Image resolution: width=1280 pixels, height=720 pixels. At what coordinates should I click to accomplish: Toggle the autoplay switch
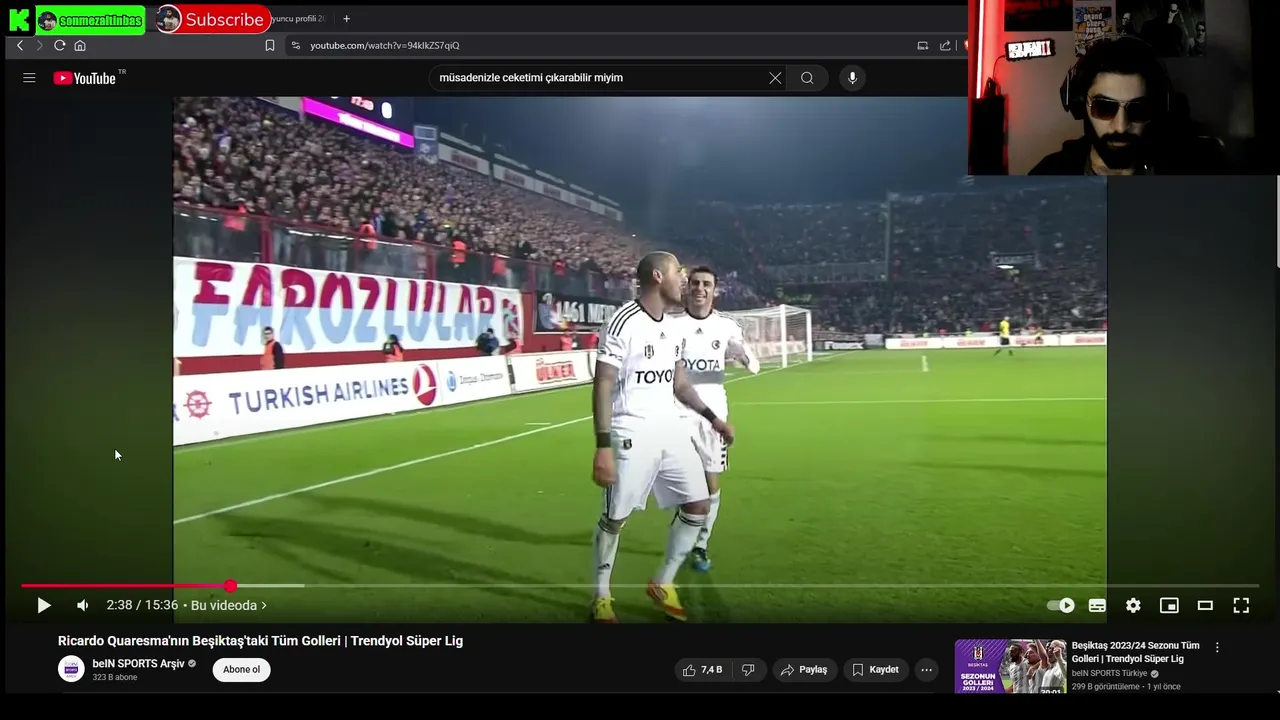click(x=1061, y=605)
